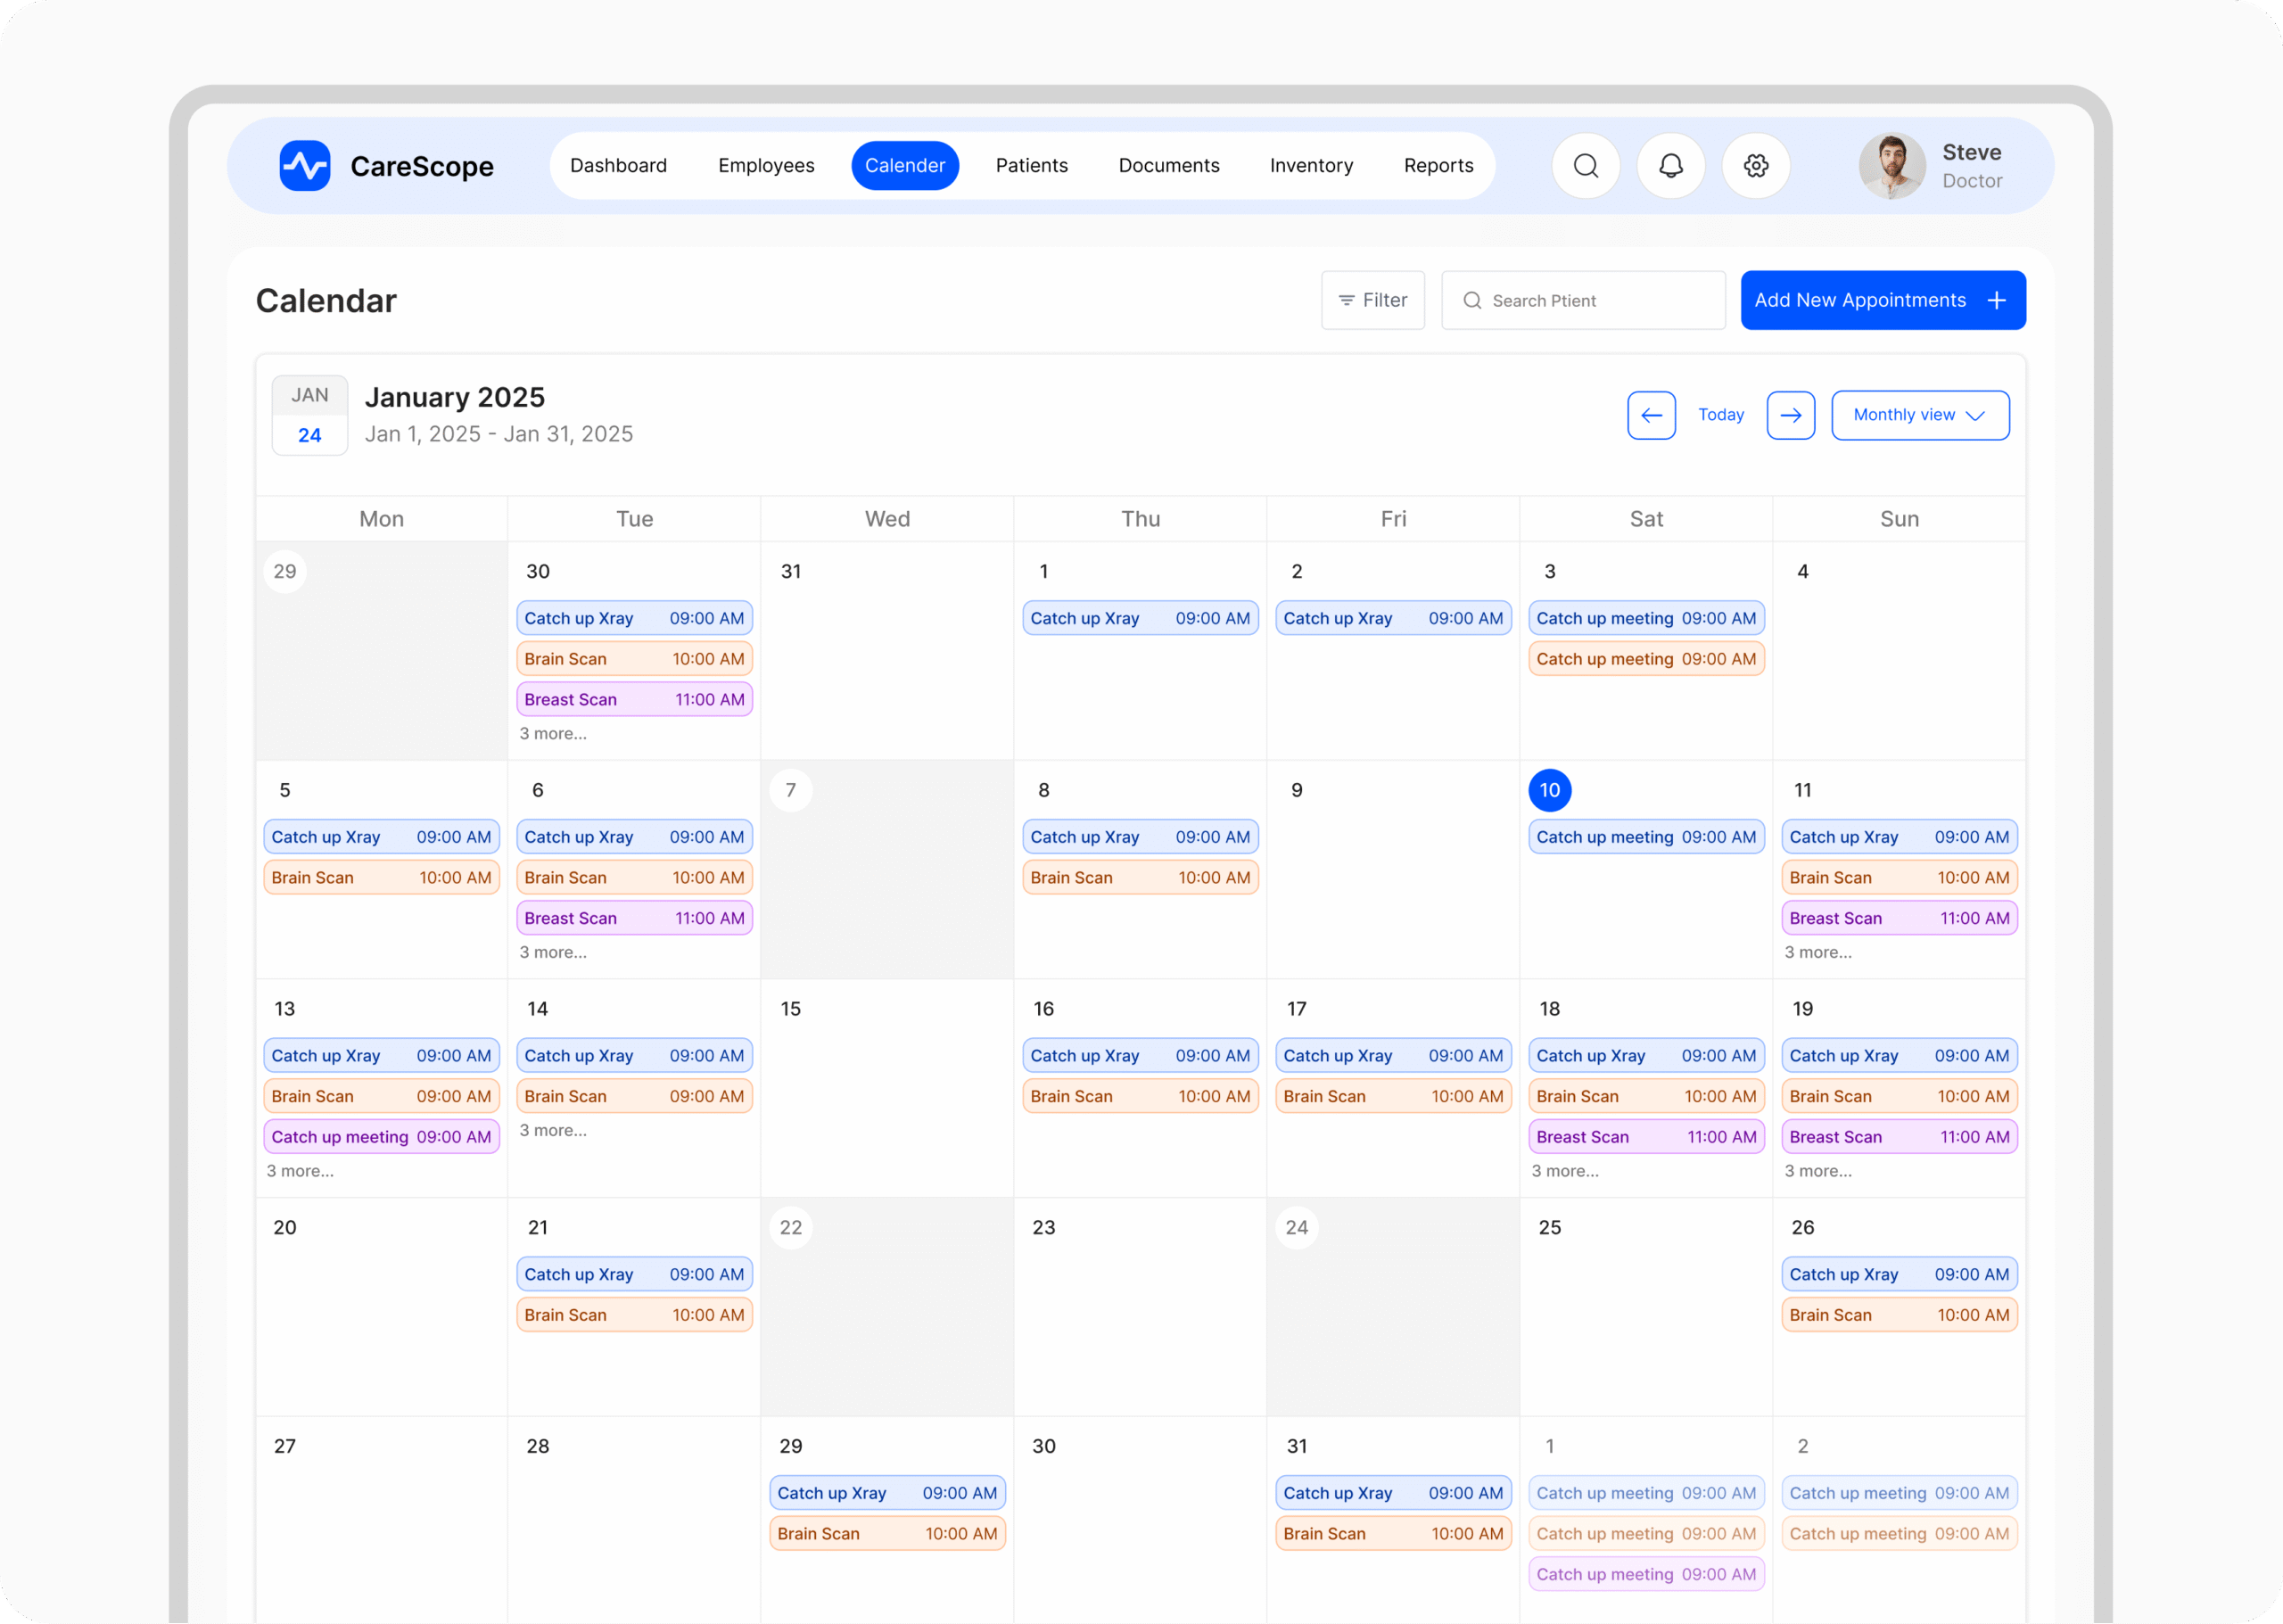Open orange Catch up meeting on February 2
This screenshot has width=2283, height=1624.
click(1899, 1534)
